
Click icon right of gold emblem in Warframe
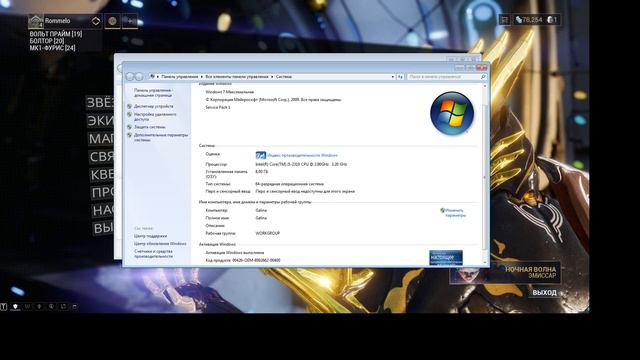click(131, 21)
